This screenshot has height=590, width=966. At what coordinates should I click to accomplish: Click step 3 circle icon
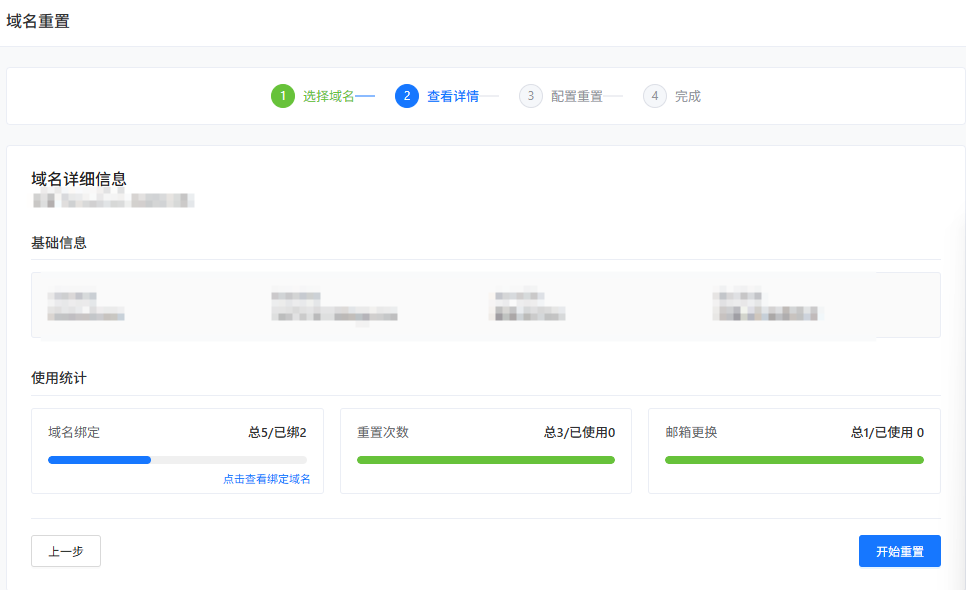pyautogui.click(x=530, y=96)
